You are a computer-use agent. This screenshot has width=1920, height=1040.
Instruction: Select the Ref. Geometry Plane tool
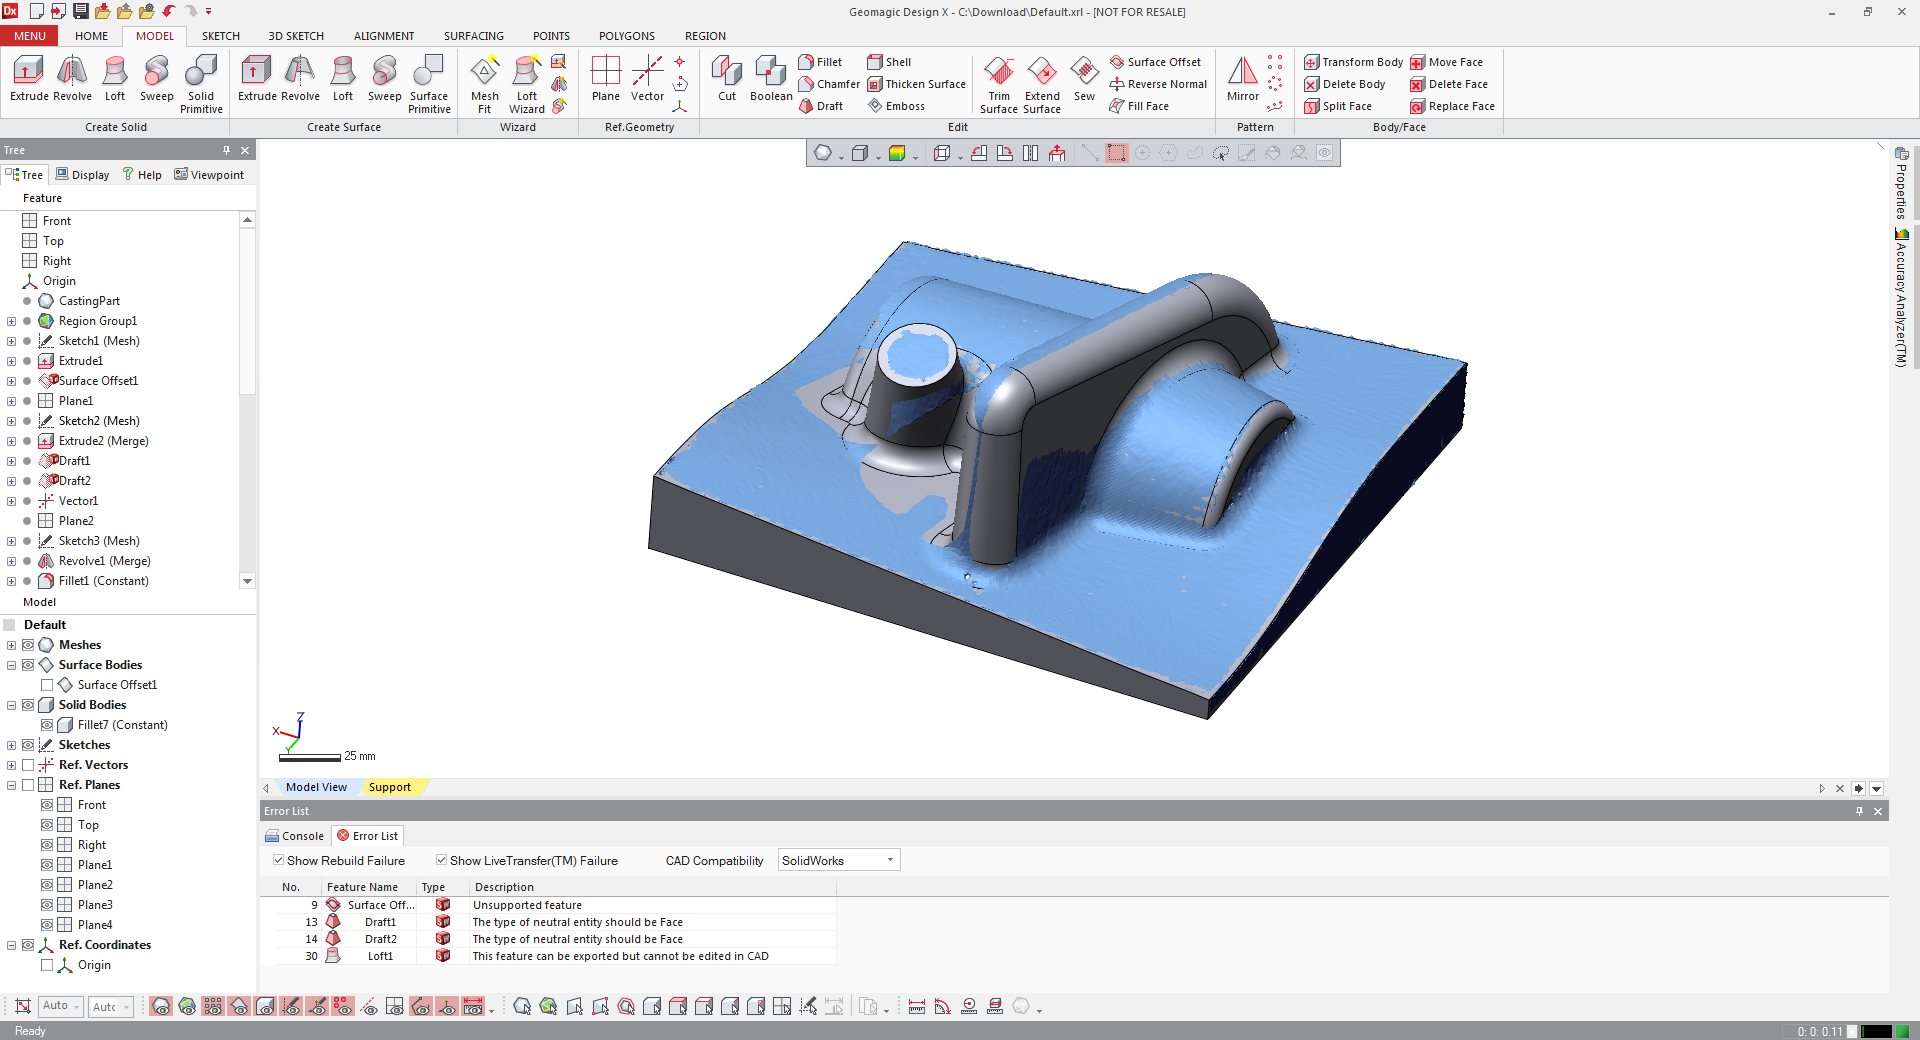[606, 78]
